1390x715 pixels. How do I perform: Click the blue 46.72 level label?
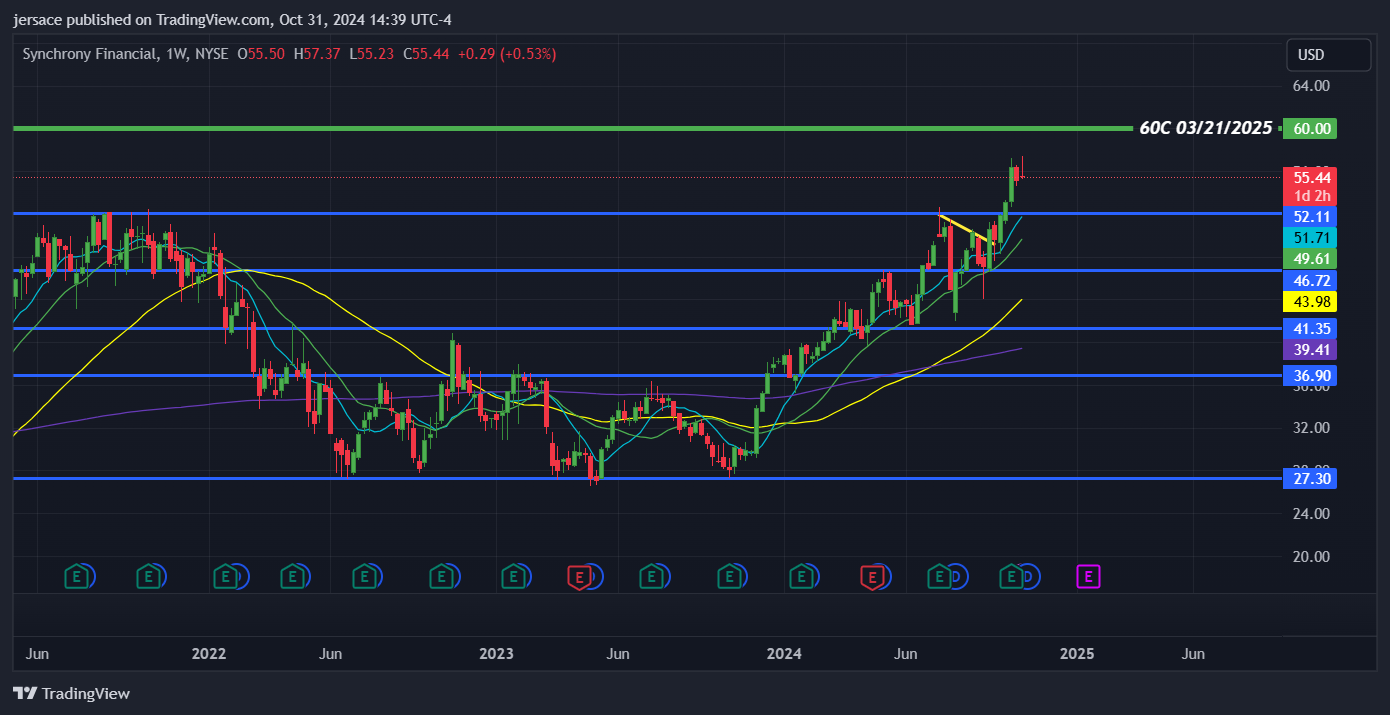[x=1312, y=280]
